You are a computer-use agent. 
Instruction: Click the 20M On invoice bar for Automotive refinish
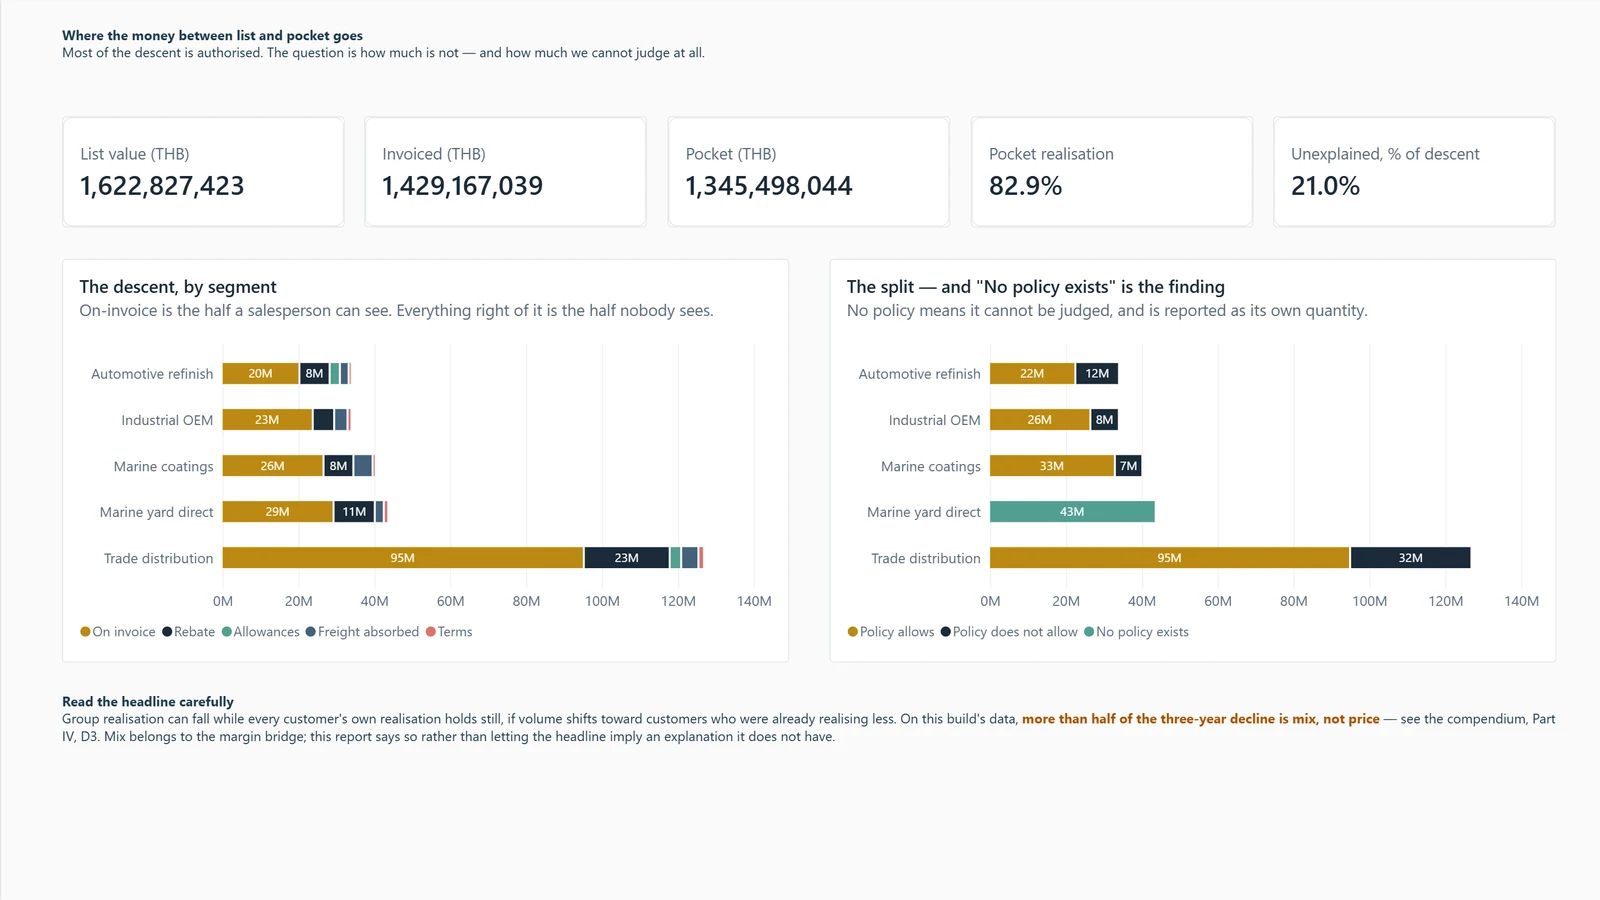261,374
